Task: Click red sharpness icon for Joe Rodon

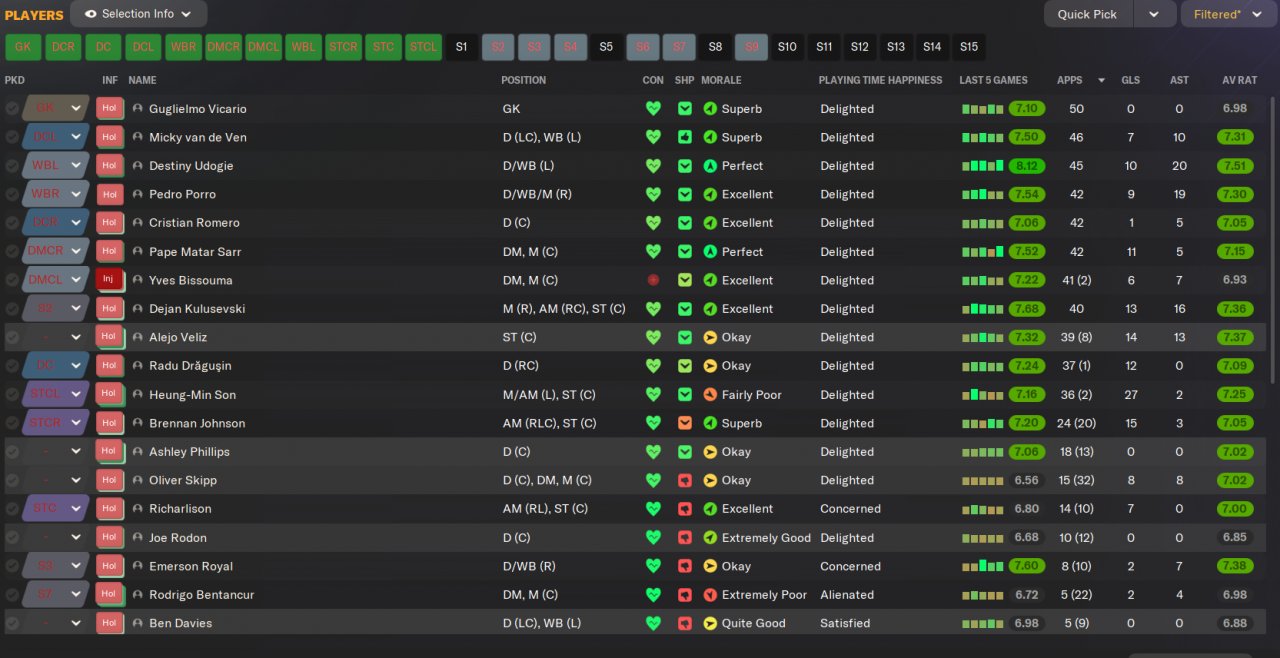Action: (x=684, y=537)
